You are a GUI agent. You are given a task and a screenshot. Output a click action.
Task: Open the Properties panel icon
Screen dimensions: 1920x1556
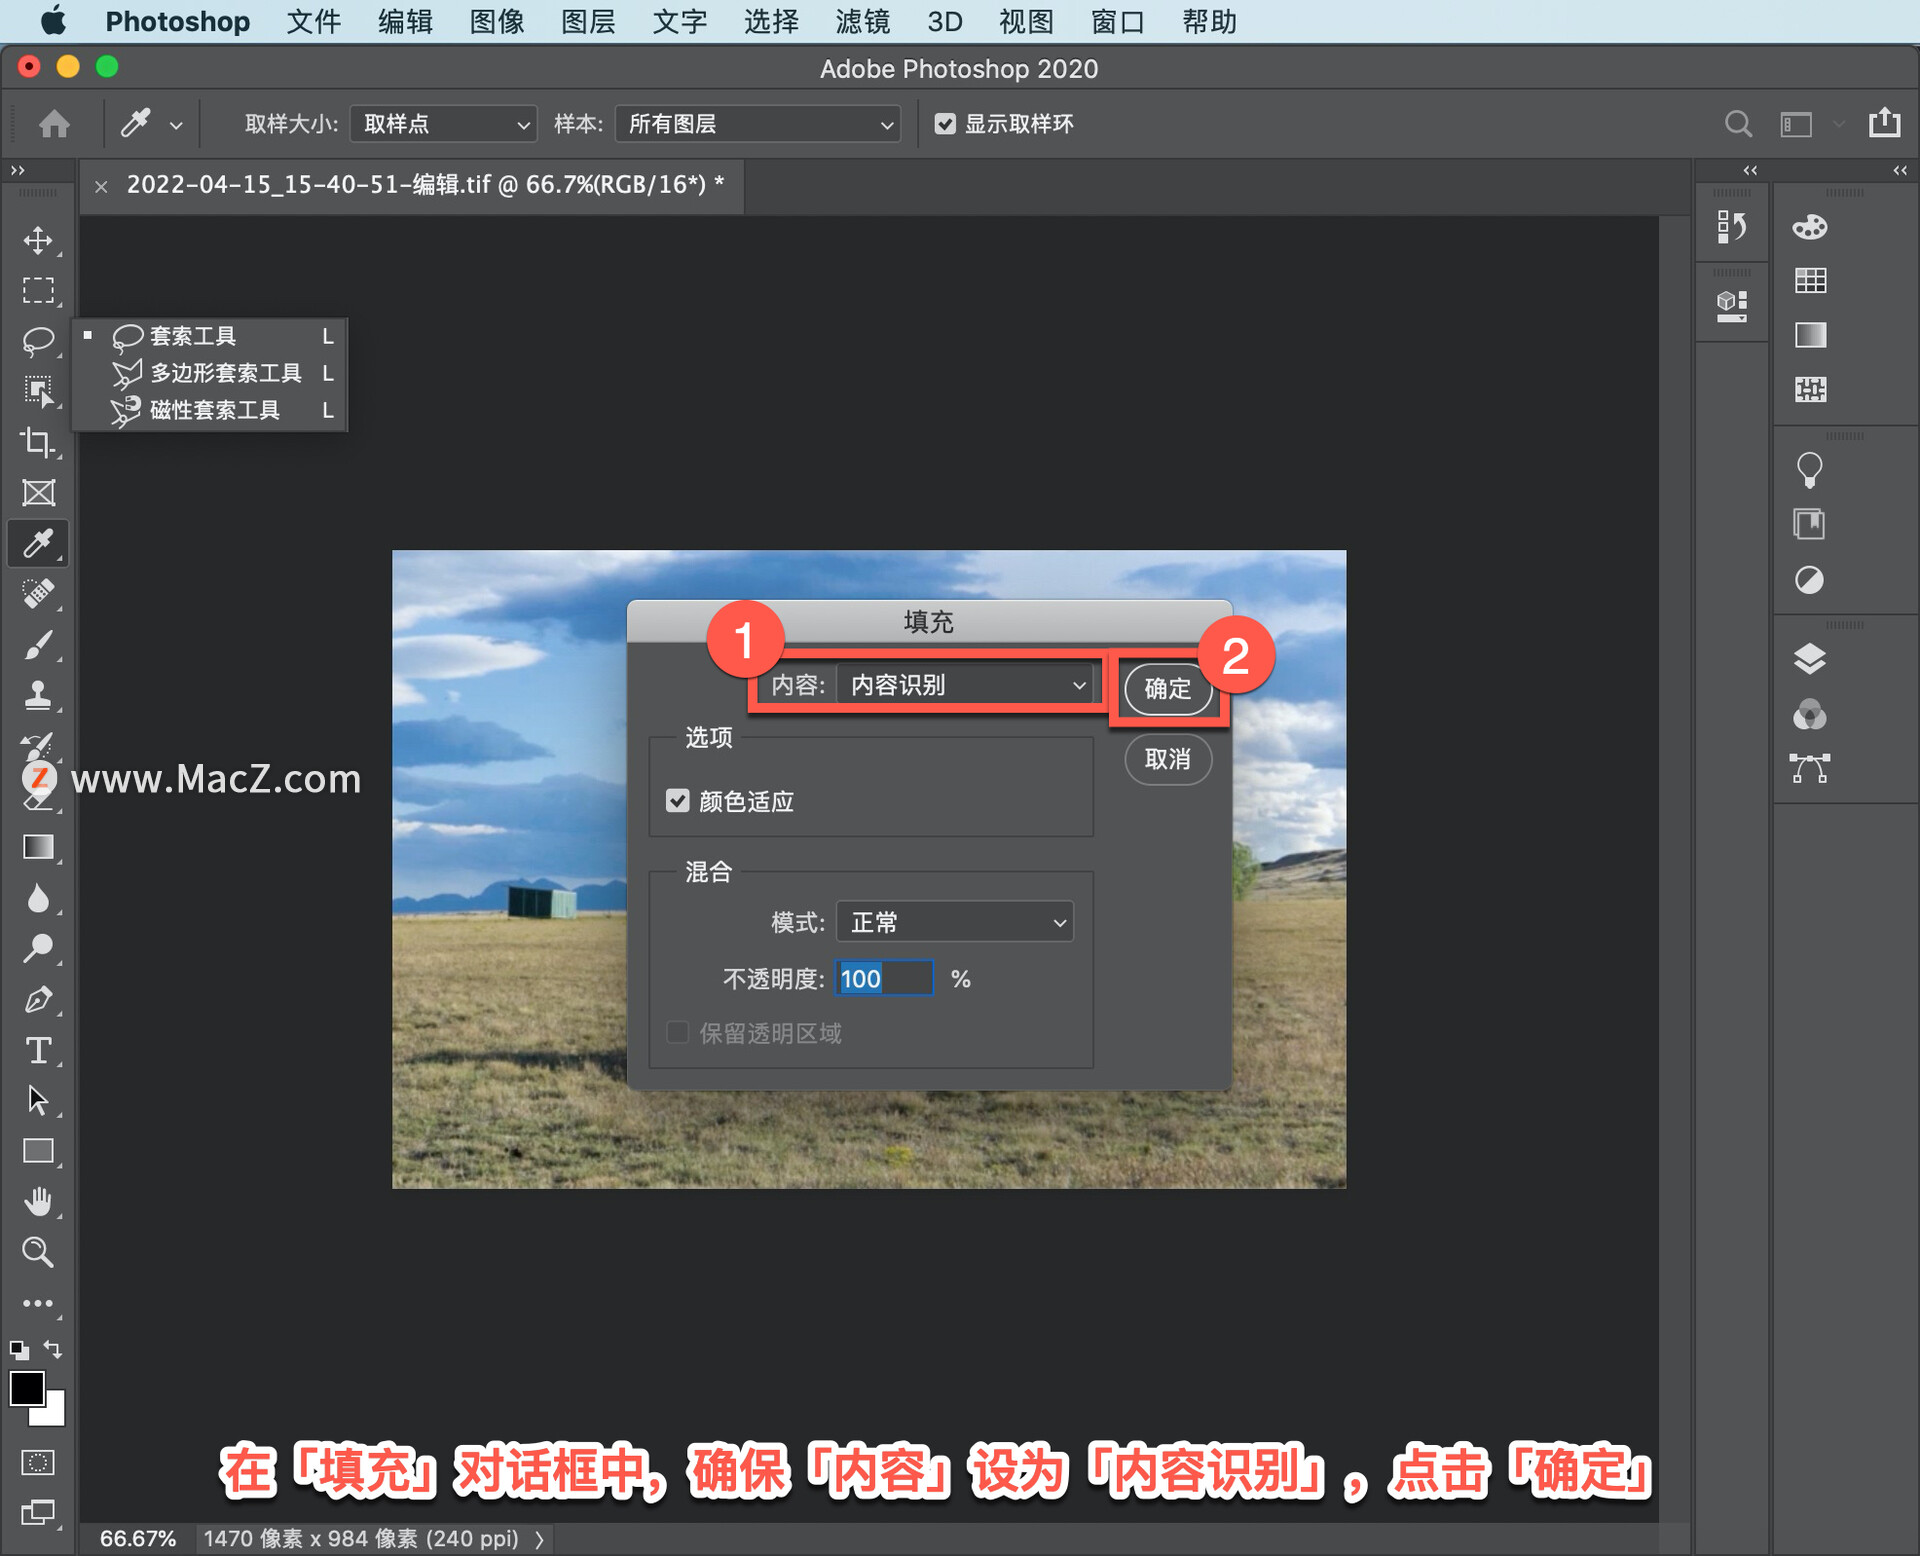[x=1731, y=306]
